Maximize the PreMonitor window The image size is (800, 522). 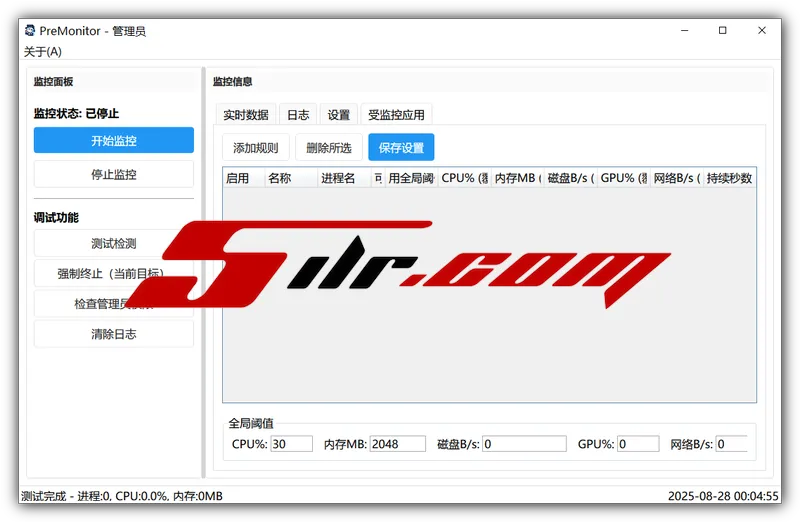click(x=722, y=31)
